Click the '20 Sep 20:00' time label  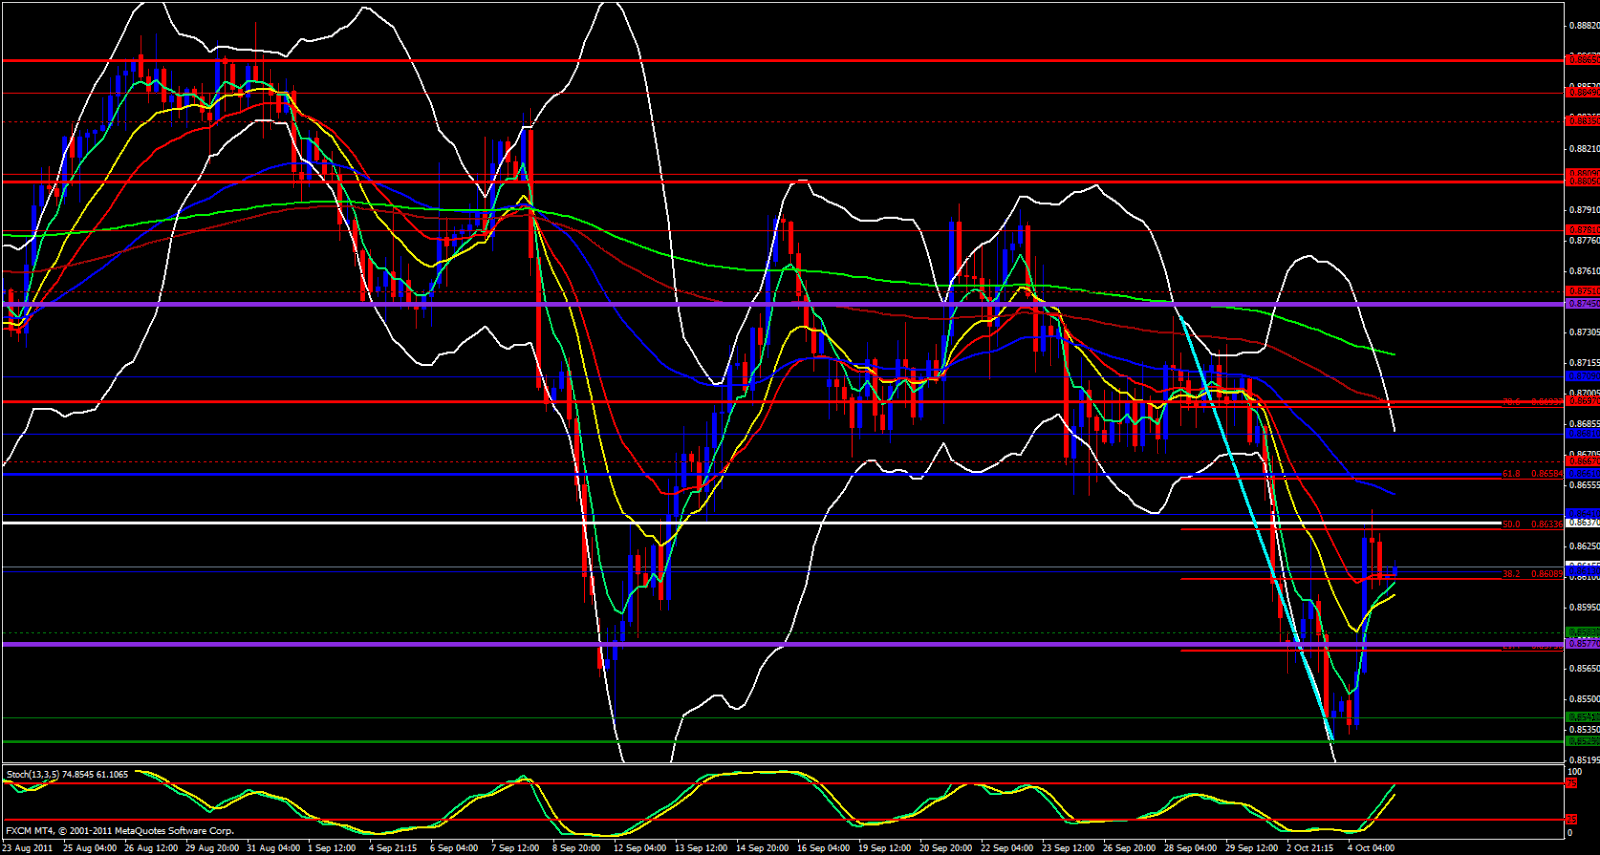click(946, 848)
